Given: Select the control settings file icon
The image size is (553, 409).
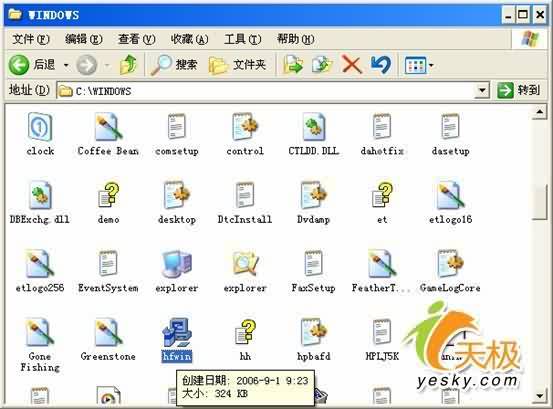Looking at the screenshot, I should [x=245, y=127].
